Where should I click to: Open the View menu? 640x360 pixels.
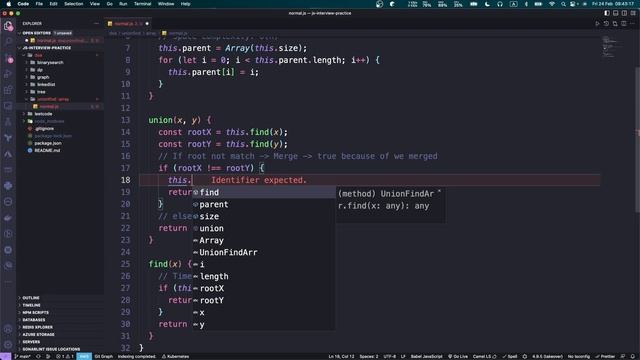pos(95,4)
